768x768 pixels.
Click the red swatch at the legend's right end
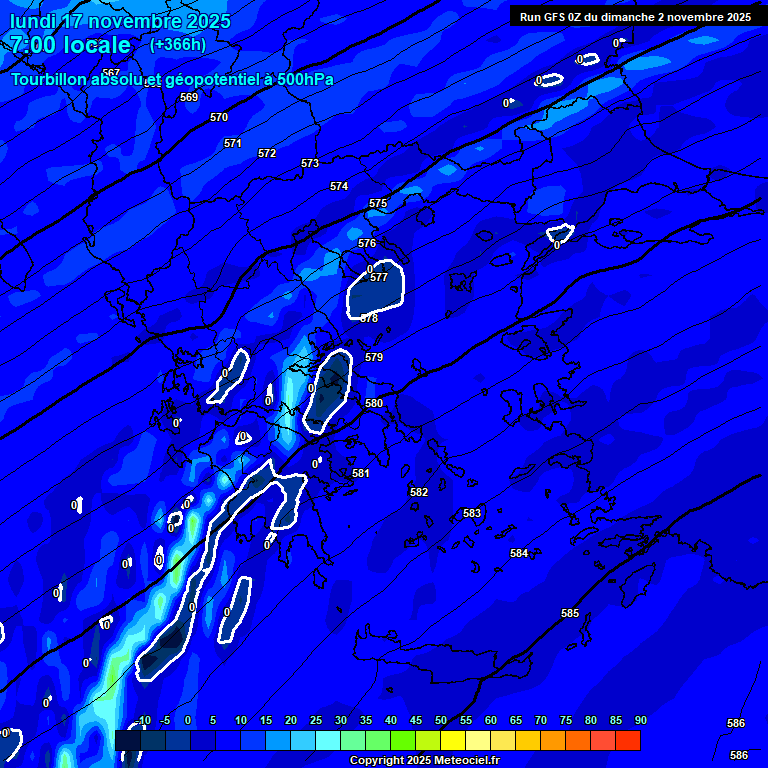pos(628,740)
